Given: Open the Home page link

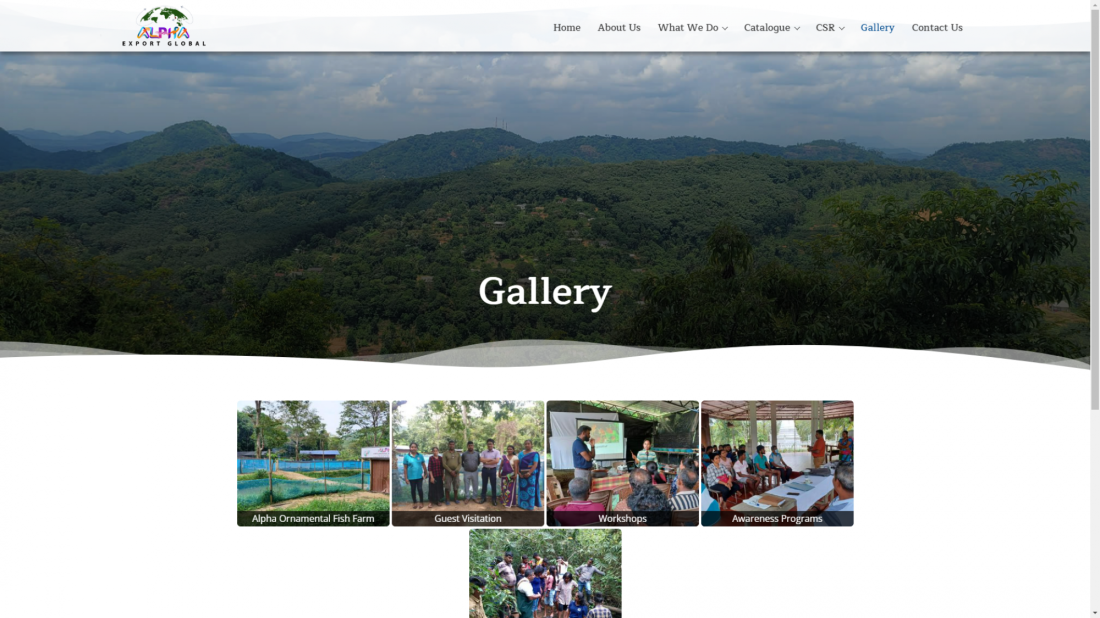Looking at the screenshot, I should pyautogui.click(x=566, y=28).
